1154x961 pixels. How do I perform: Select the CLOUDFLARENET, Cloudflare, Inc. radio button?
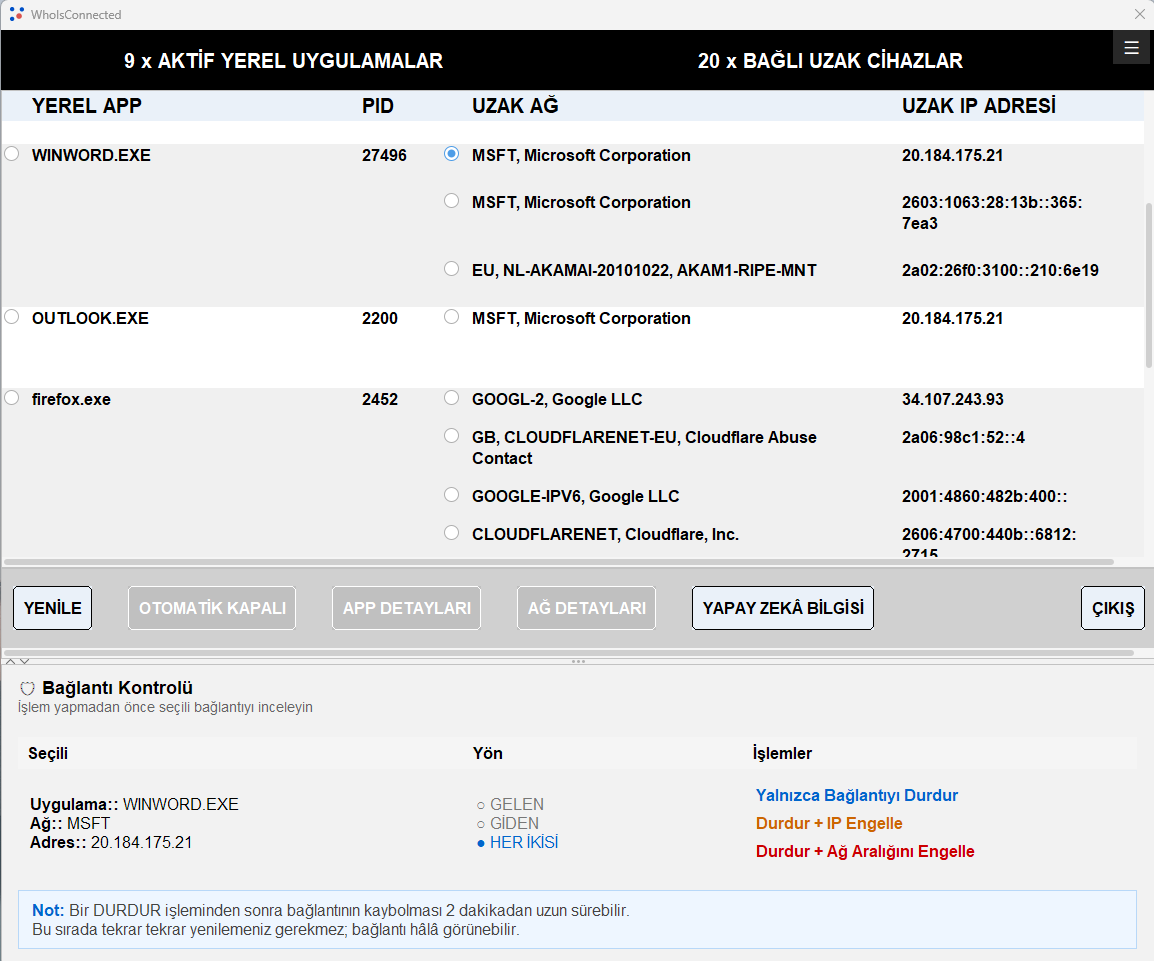(x=452, y=533)
